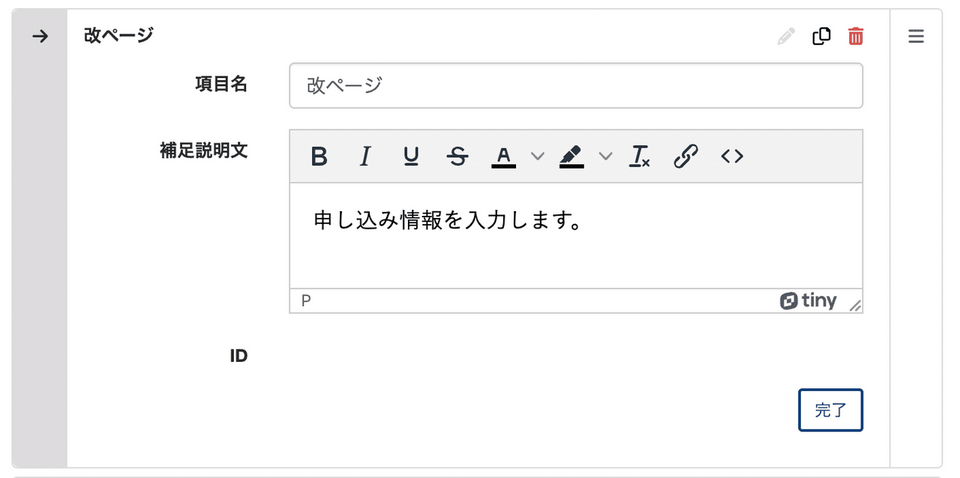Collapse item using the arrow handle

click(40, 37)
